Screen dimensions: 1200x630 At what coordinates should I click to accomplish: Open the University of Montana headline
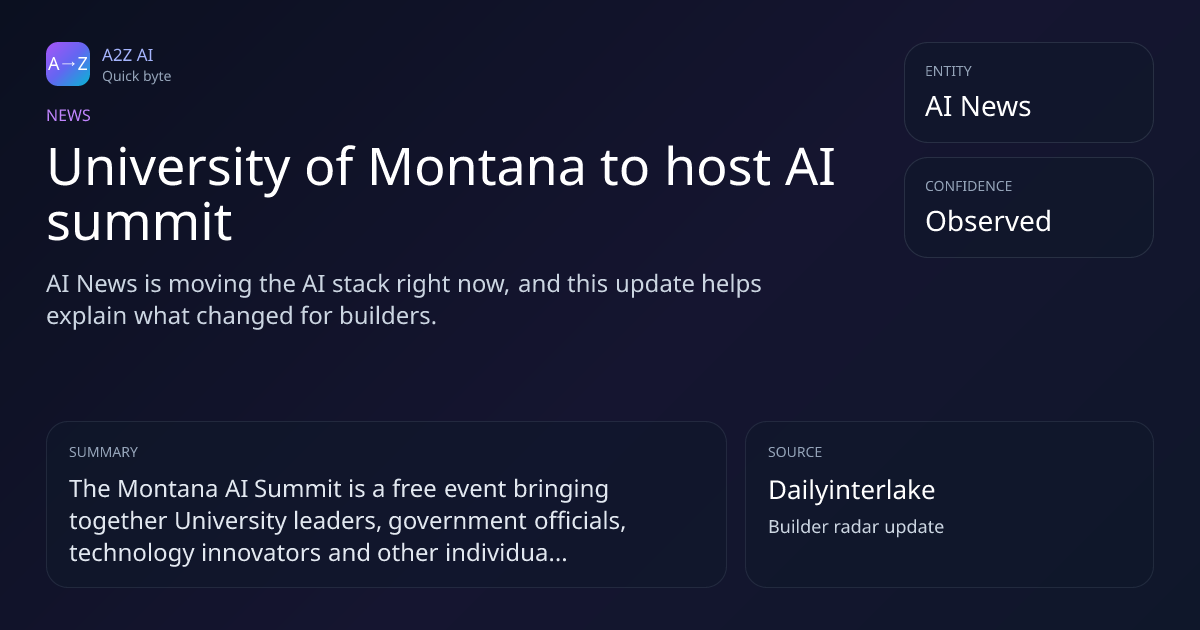pos(441,194)
